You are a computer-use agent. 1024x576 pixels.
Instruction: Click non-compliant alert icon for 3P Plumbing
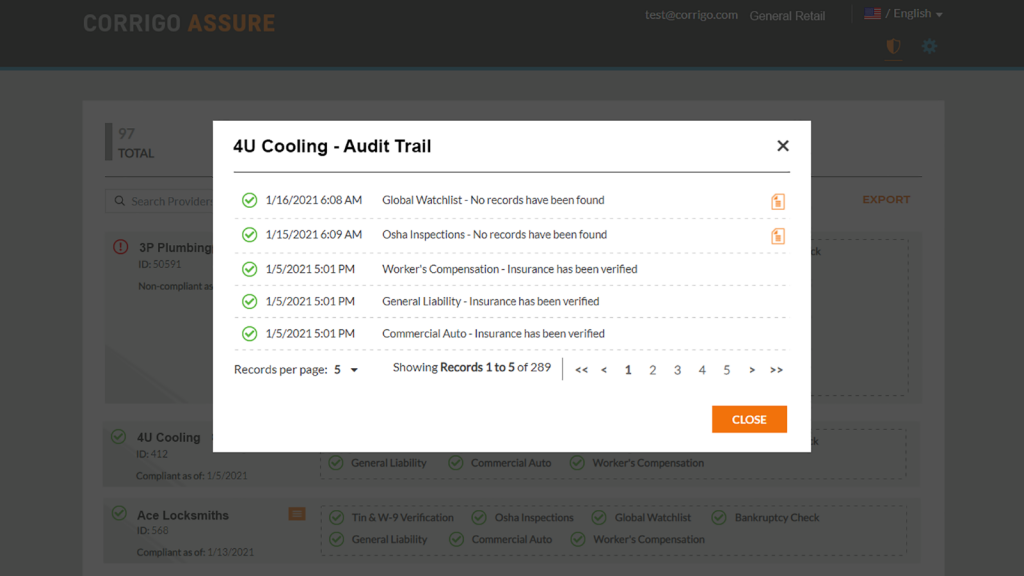[121, 247]
